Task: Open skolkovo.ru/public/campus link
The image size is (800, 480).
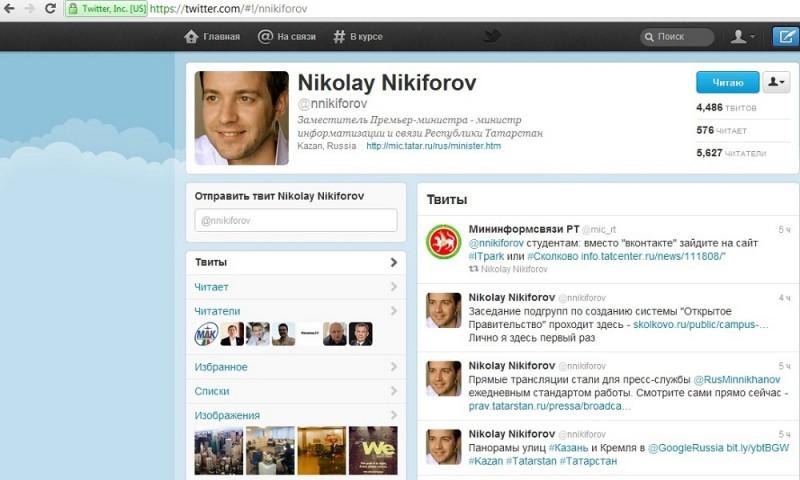Action: [x=701, y=324]
